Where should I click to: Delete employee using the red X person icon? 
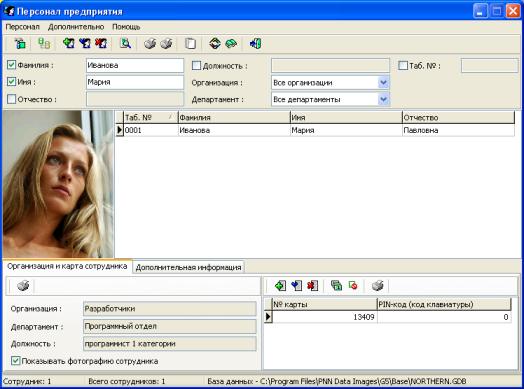tap(101, 43)
